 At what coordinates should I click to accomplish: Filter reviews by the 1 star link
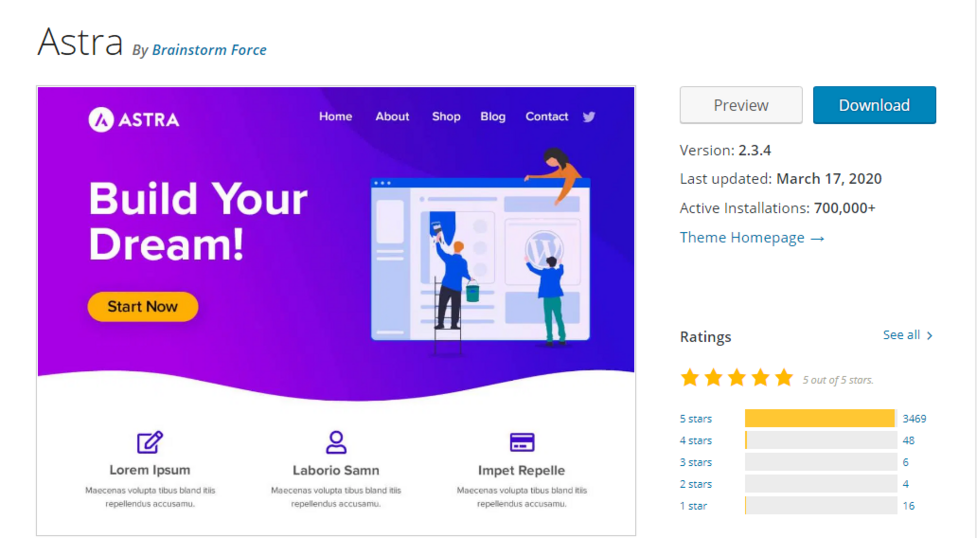tap(693, 506)
